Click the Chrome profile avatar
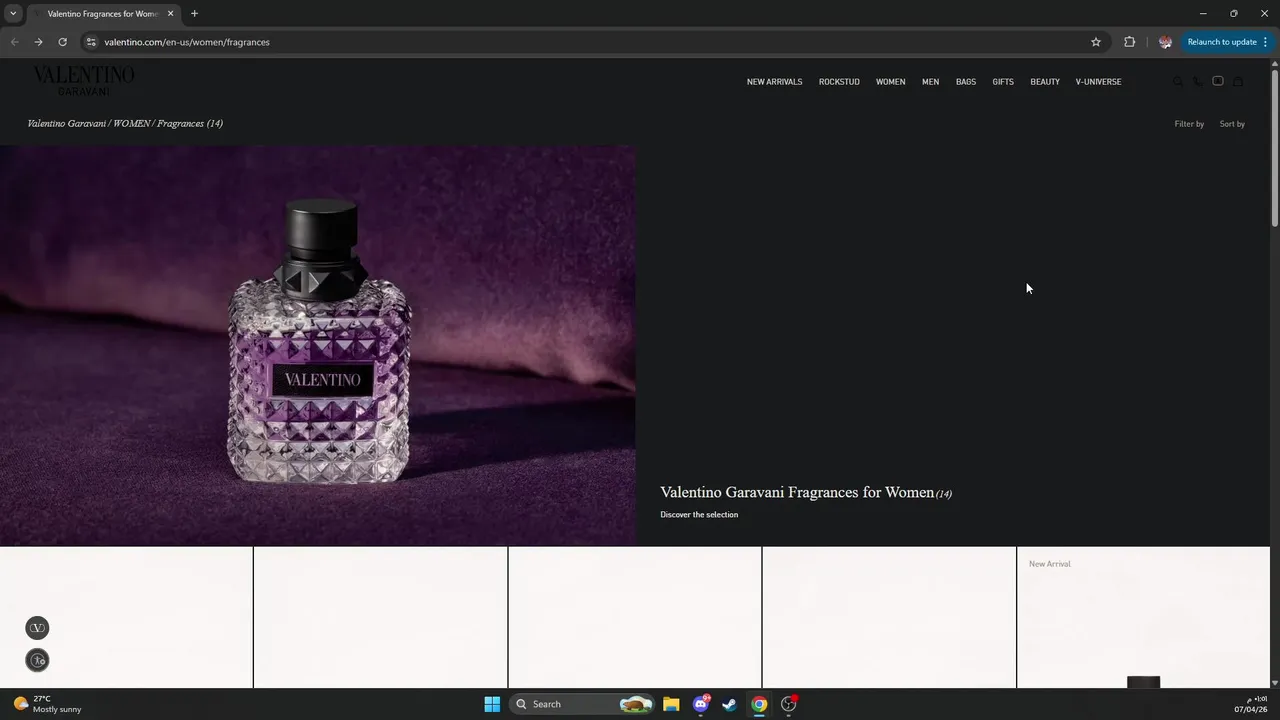 point(1165,42)
